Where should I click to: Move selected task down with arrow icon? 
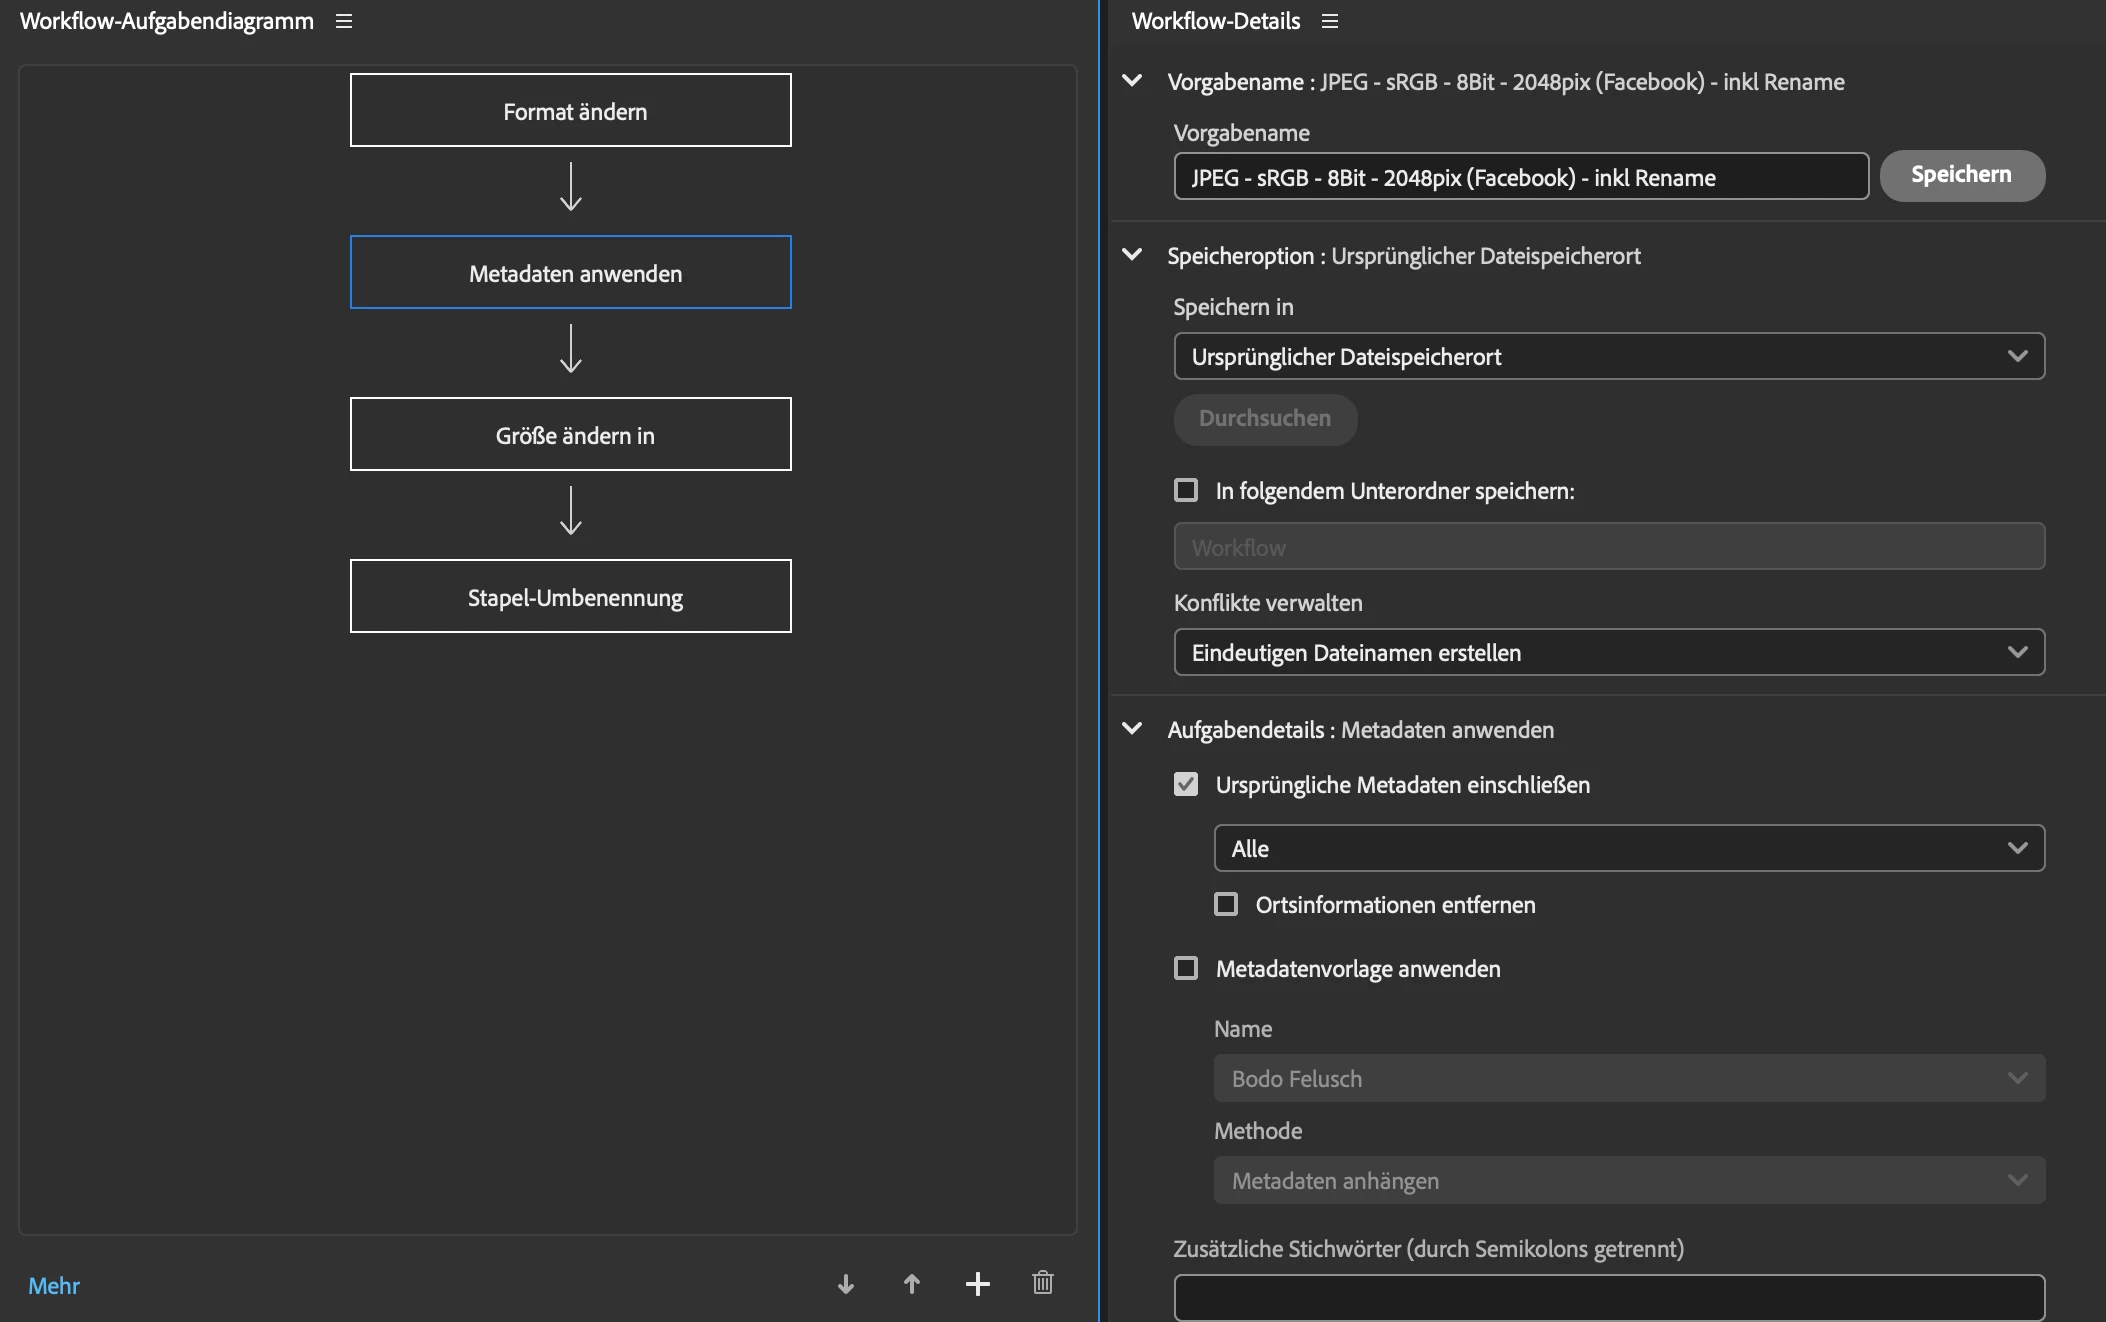[846, 1284]
